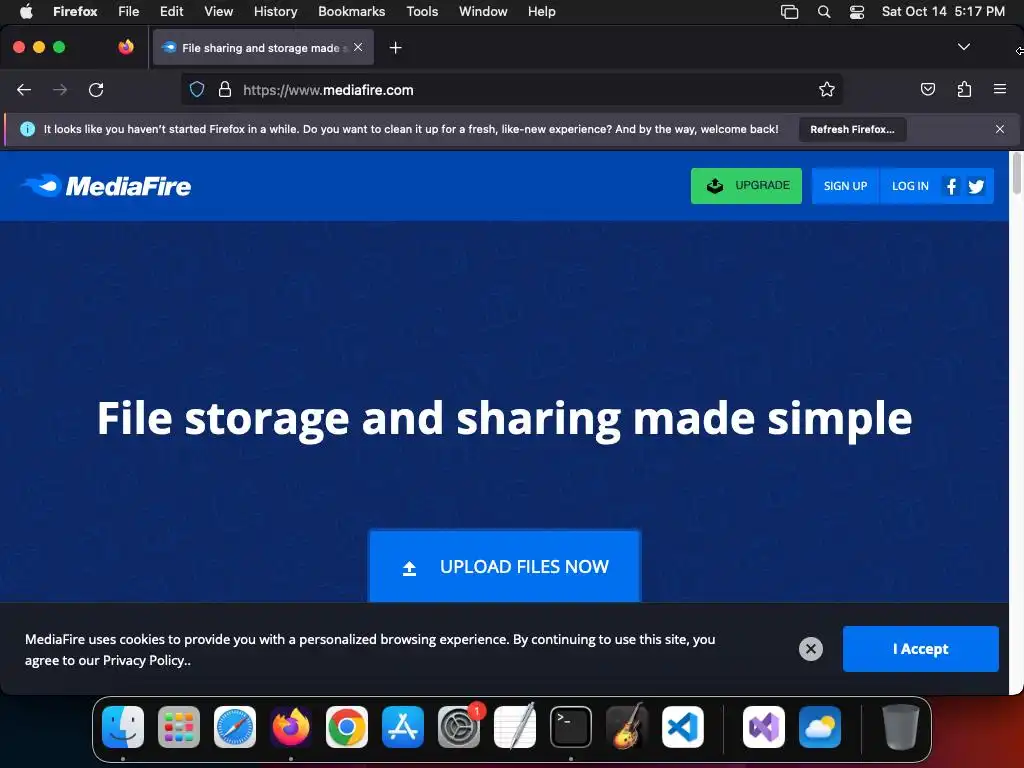Expand the list all tabs chevron
Image resolution: width=1024 pixels, height=768 pixels.
click(x=963, y=47)
